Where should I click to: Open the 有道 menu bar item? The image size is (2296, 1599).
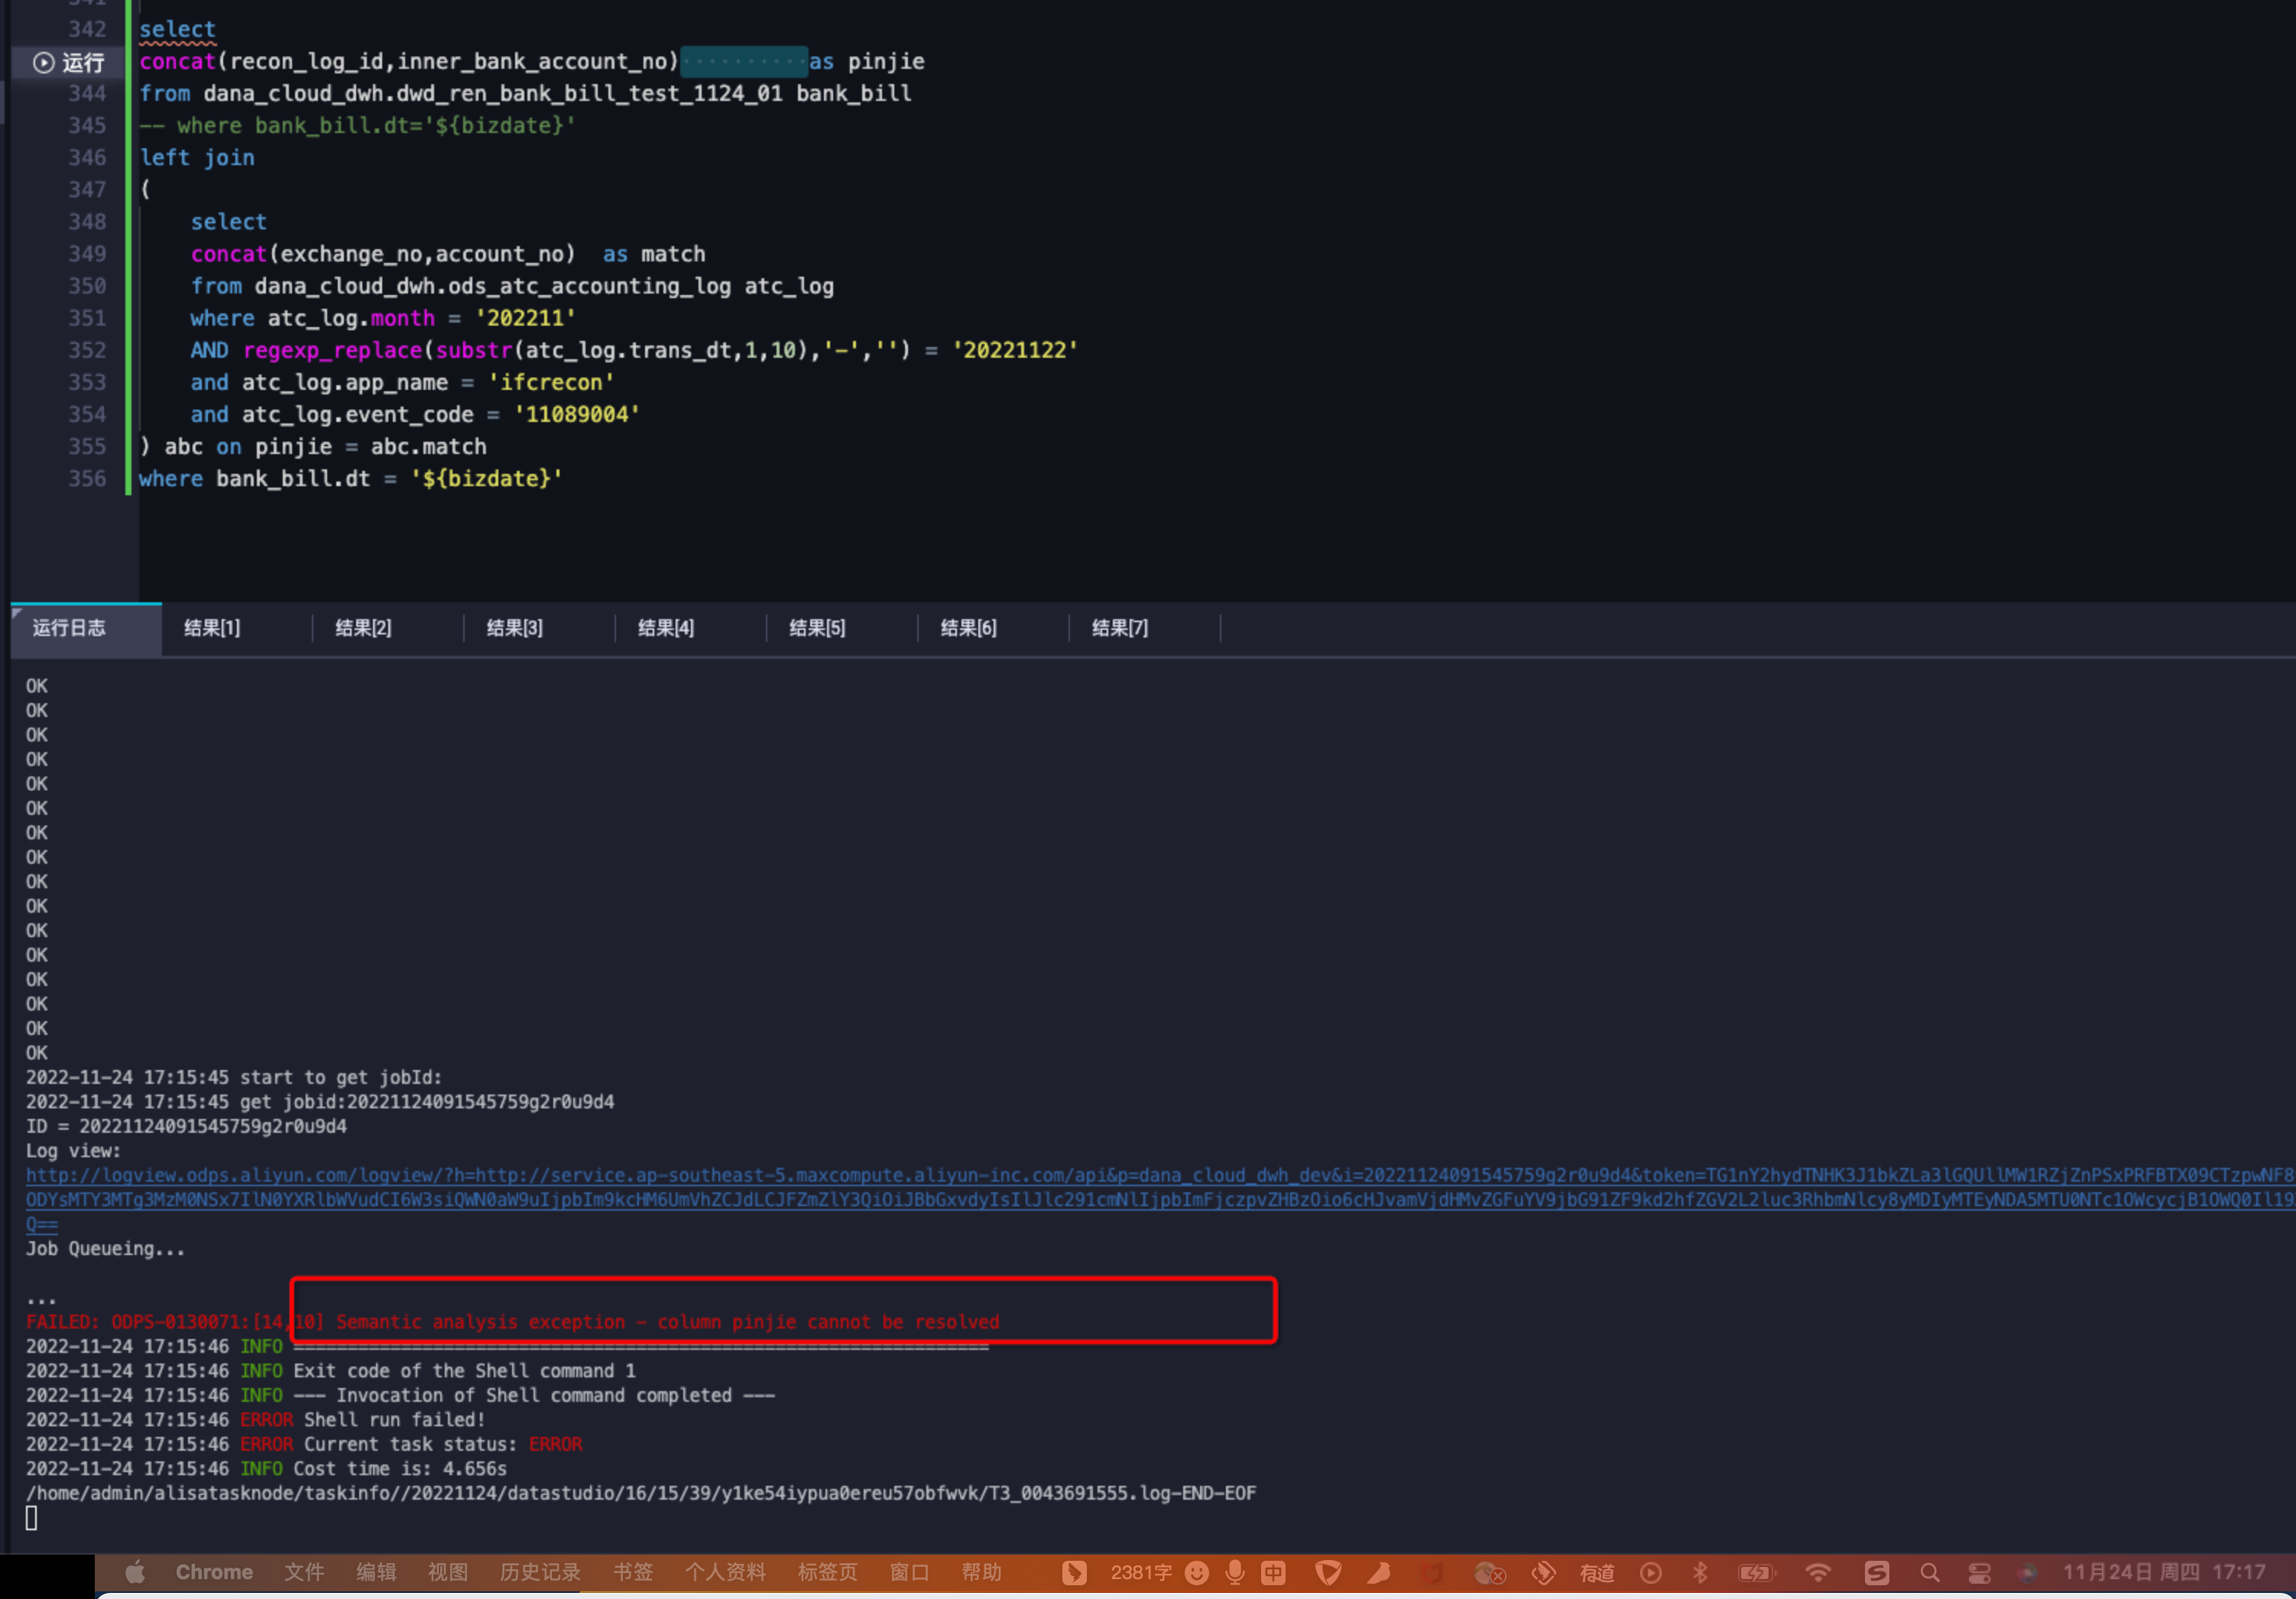tap(1597, 1572)
